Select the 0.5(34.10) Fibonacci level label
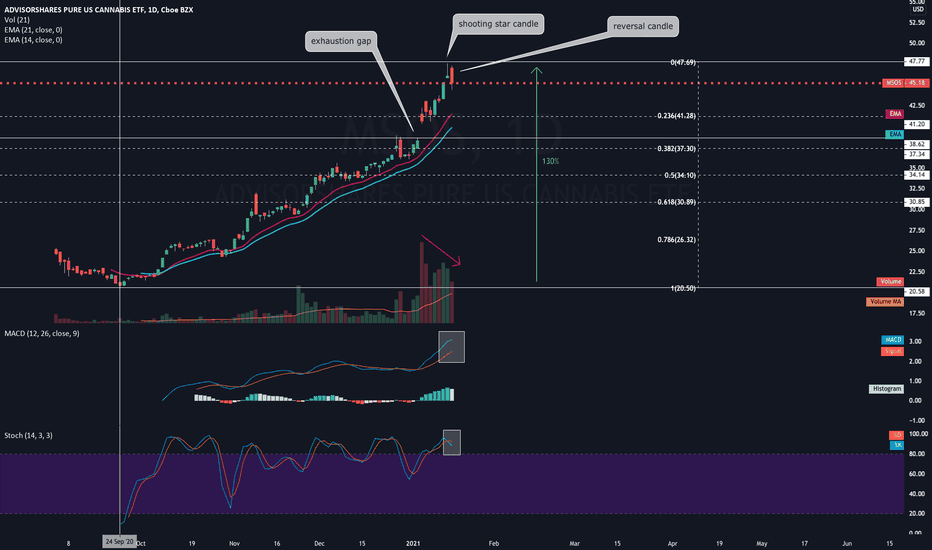 pos(680,175)
